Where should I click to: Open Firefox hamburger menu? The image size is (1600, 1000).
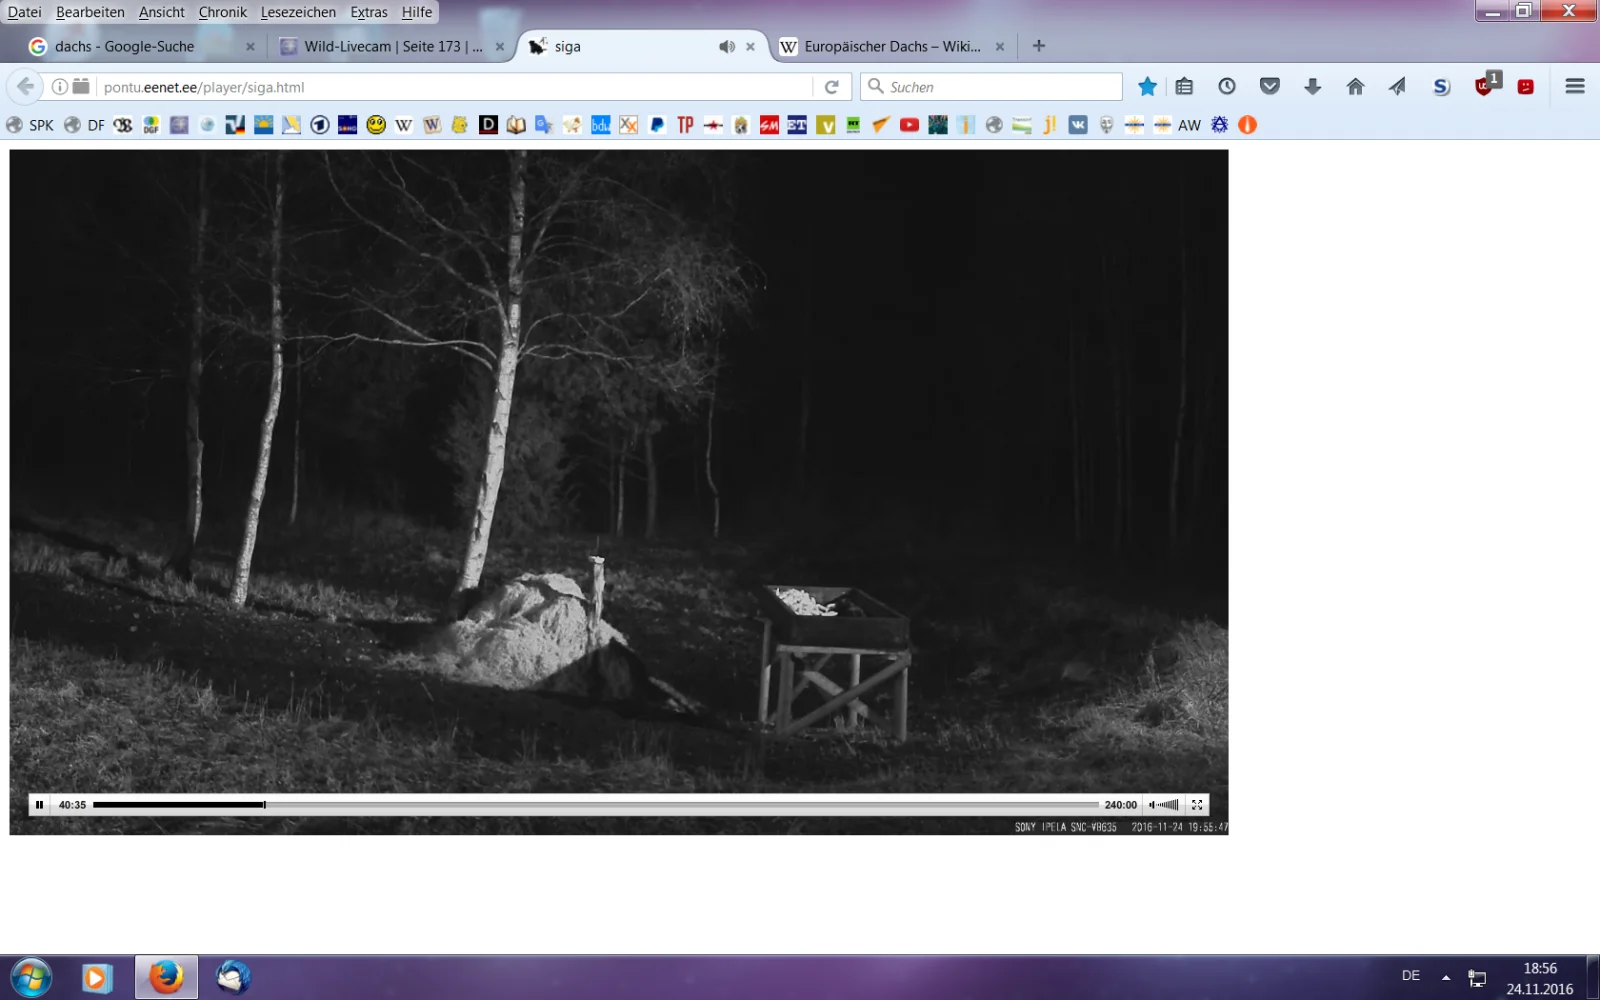tap(1574, 87)
